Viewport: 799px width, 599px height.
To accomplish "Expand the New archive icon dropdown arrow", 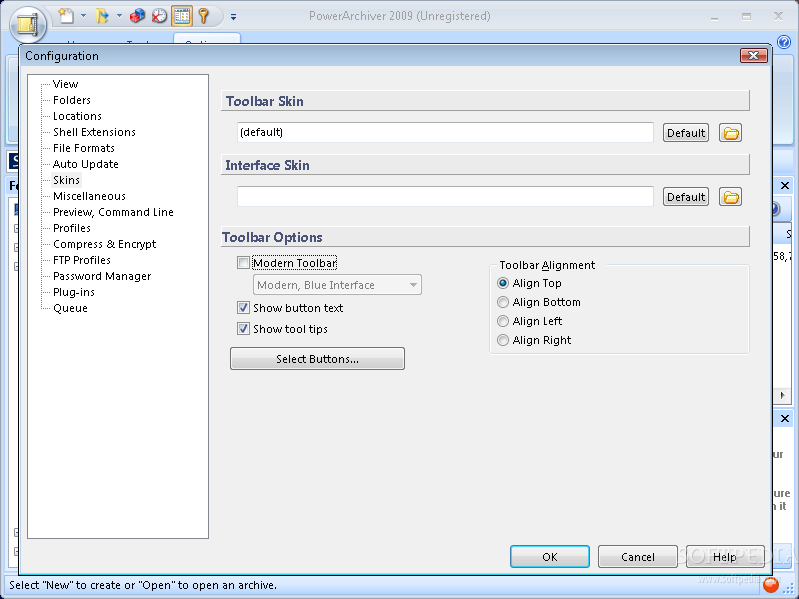I will click(x=84, y=16).
